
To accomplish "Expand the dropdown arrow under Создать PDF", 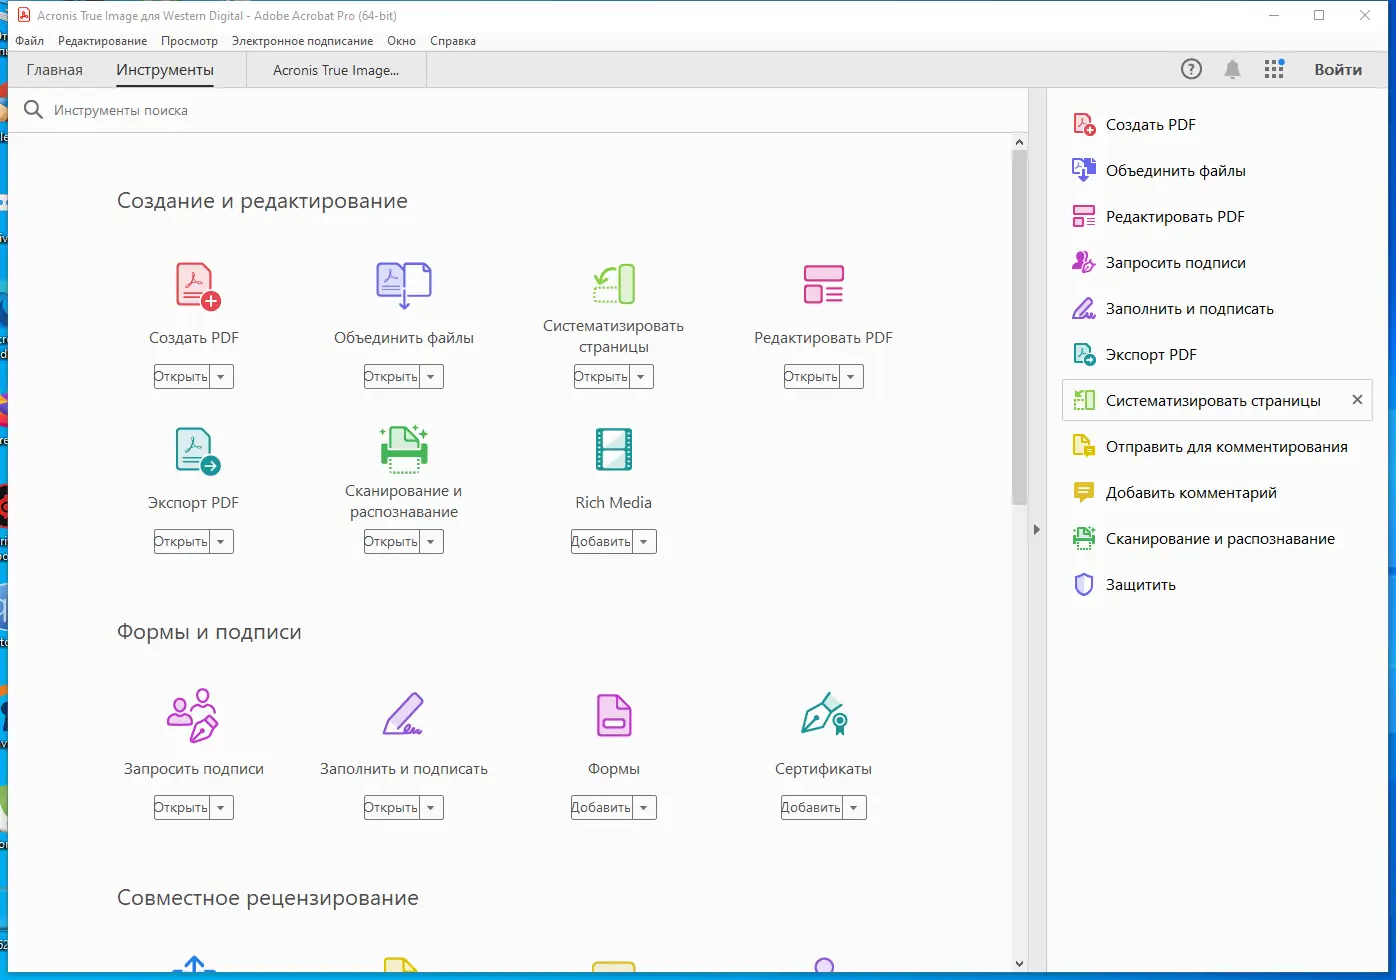I will [x=221, y=377].
